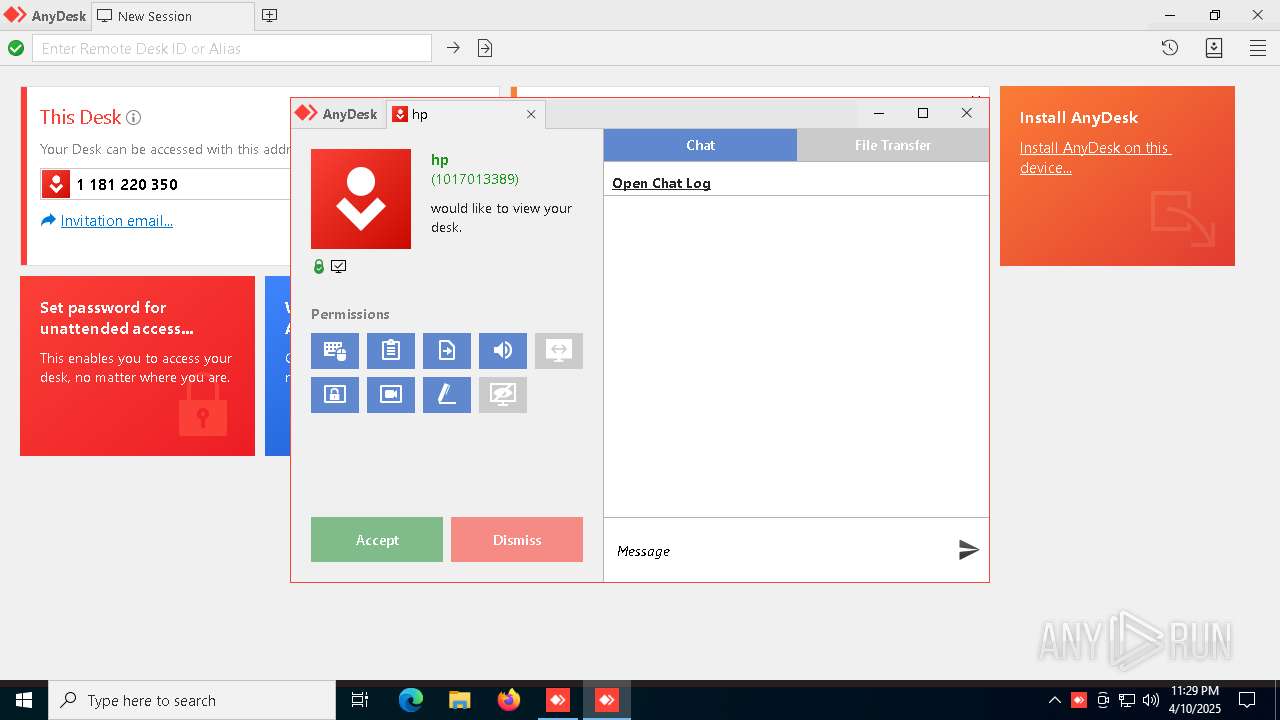Click the hp user avatar image
Screen dimensions: 1280x720
[361, 199]
